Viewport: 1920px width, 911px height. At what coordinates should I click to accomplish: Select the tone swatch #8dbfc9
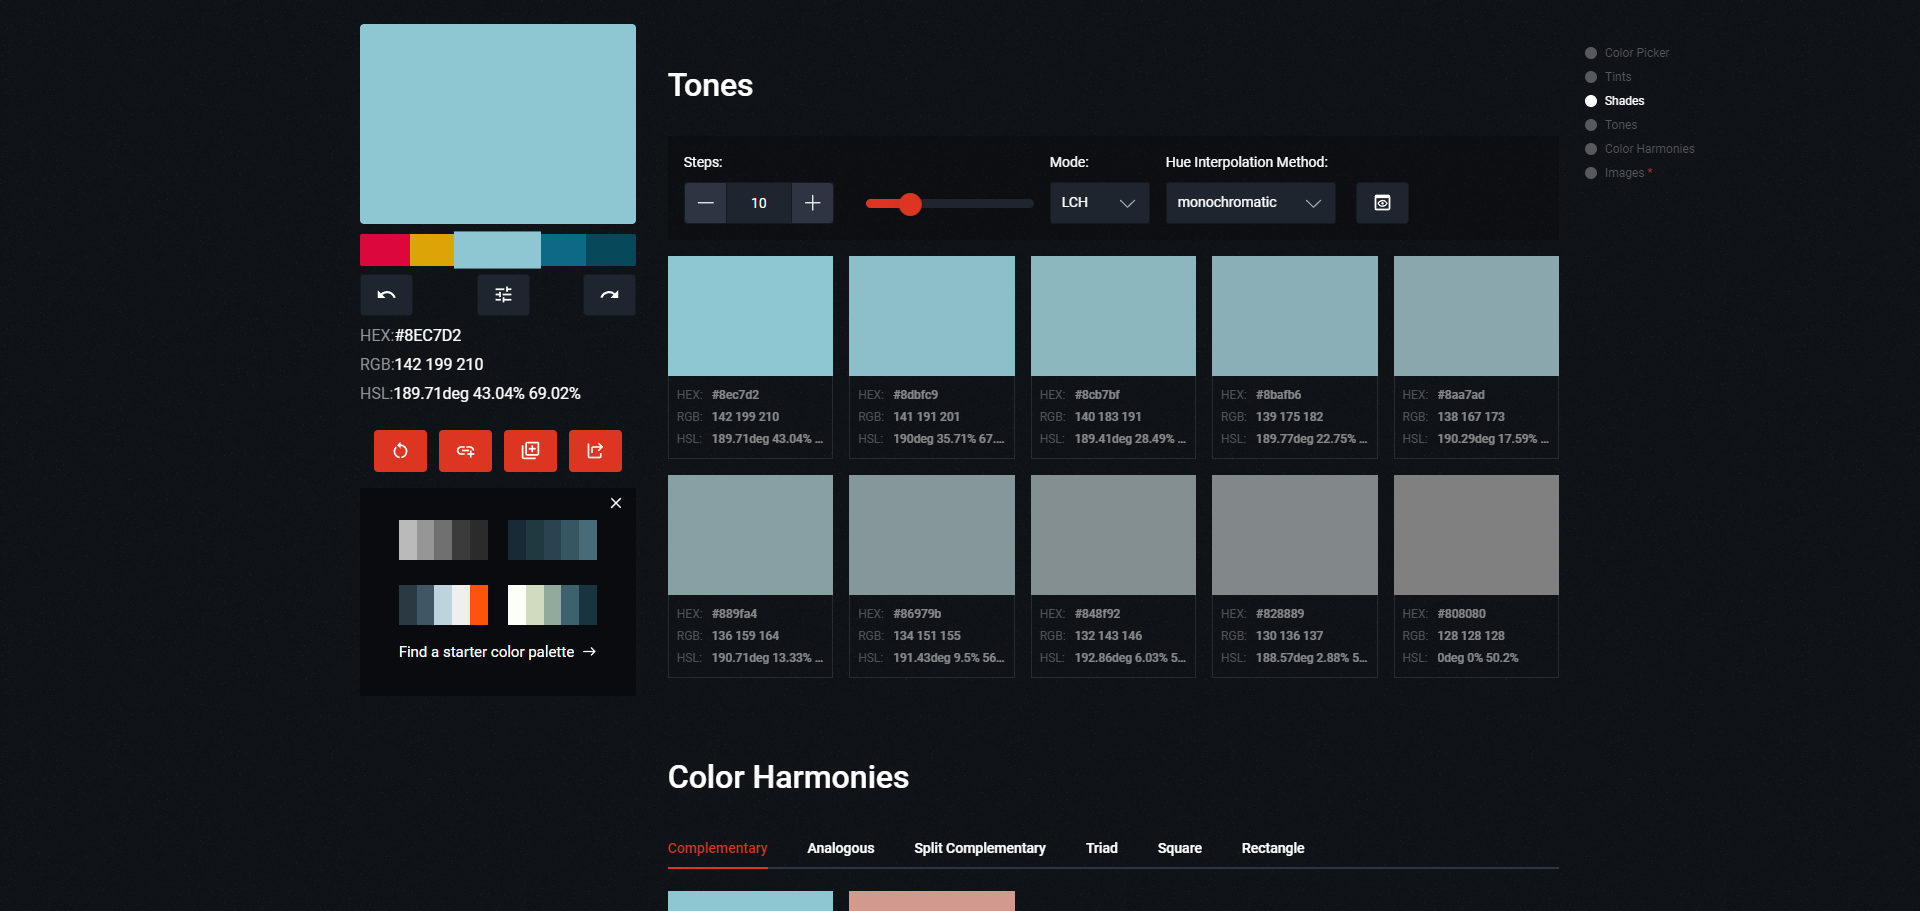point(931,316)
